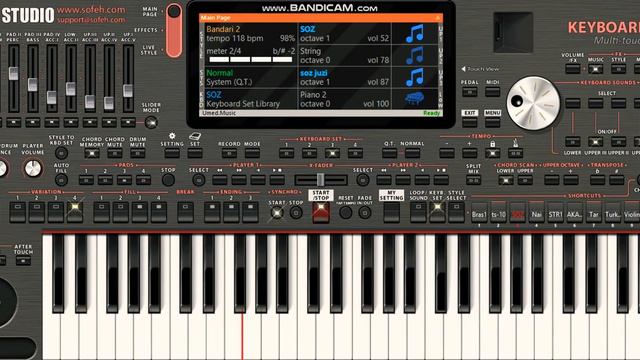The height and width of the screenshot is (360, 640).
Task: Toggle DRUM MUTE button
Action: tap(138, 153)
